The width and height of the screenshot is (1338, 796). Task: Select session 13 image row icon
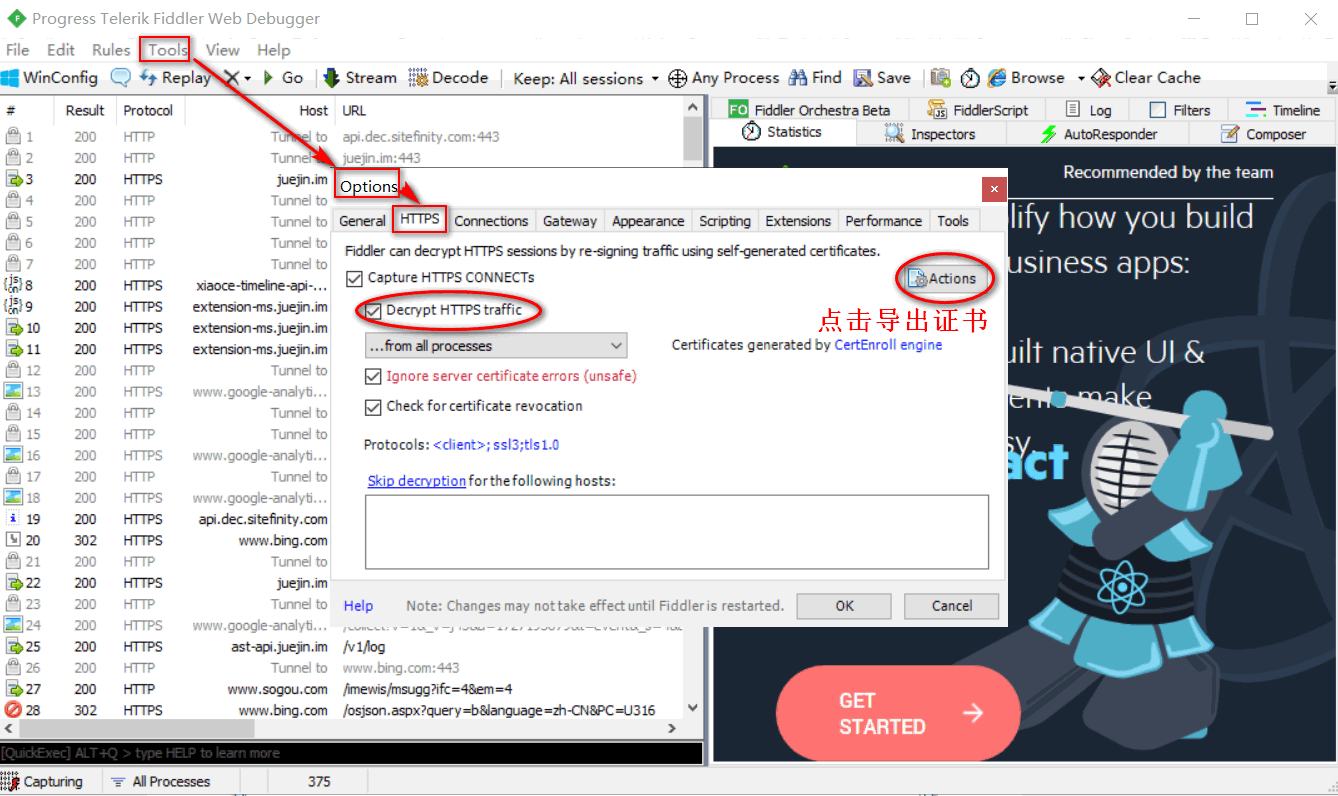click(14, 392)
